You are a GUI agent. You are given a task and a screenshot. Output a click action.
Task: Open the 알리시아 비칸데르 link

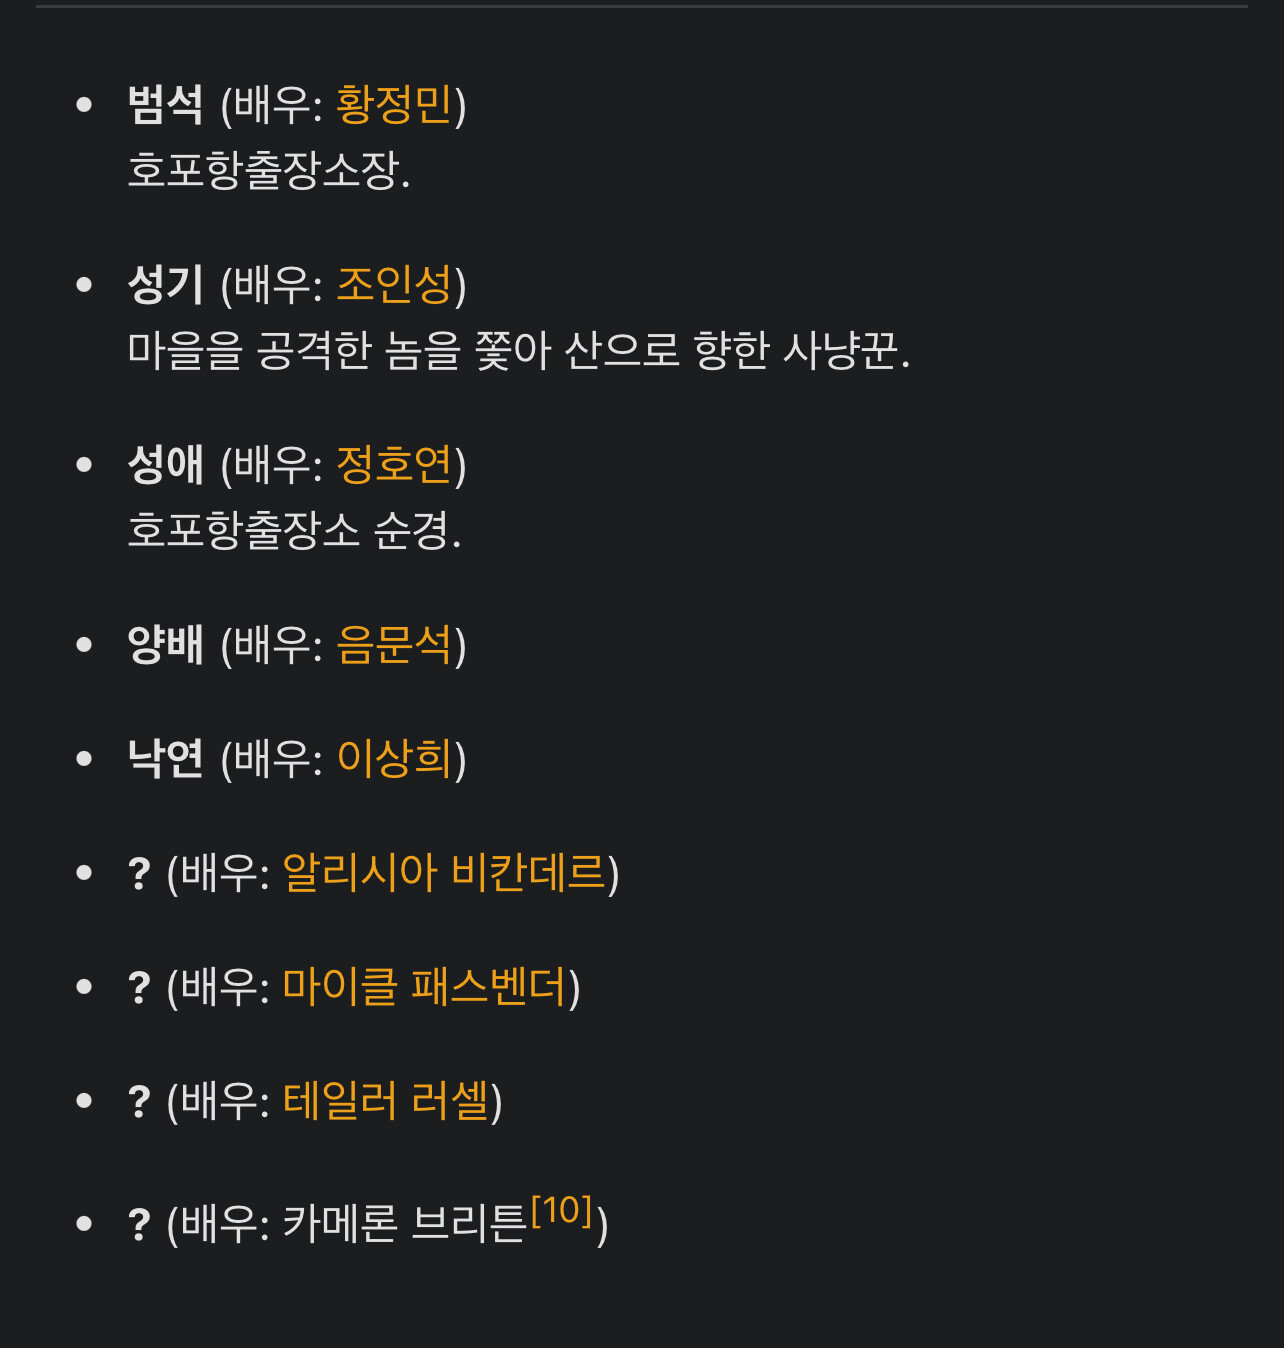click(x=444, y=873)
